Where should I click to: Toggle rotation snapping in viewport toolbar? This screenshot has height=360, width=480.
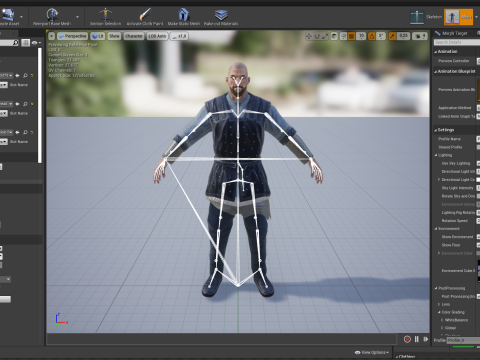point(372,36)
